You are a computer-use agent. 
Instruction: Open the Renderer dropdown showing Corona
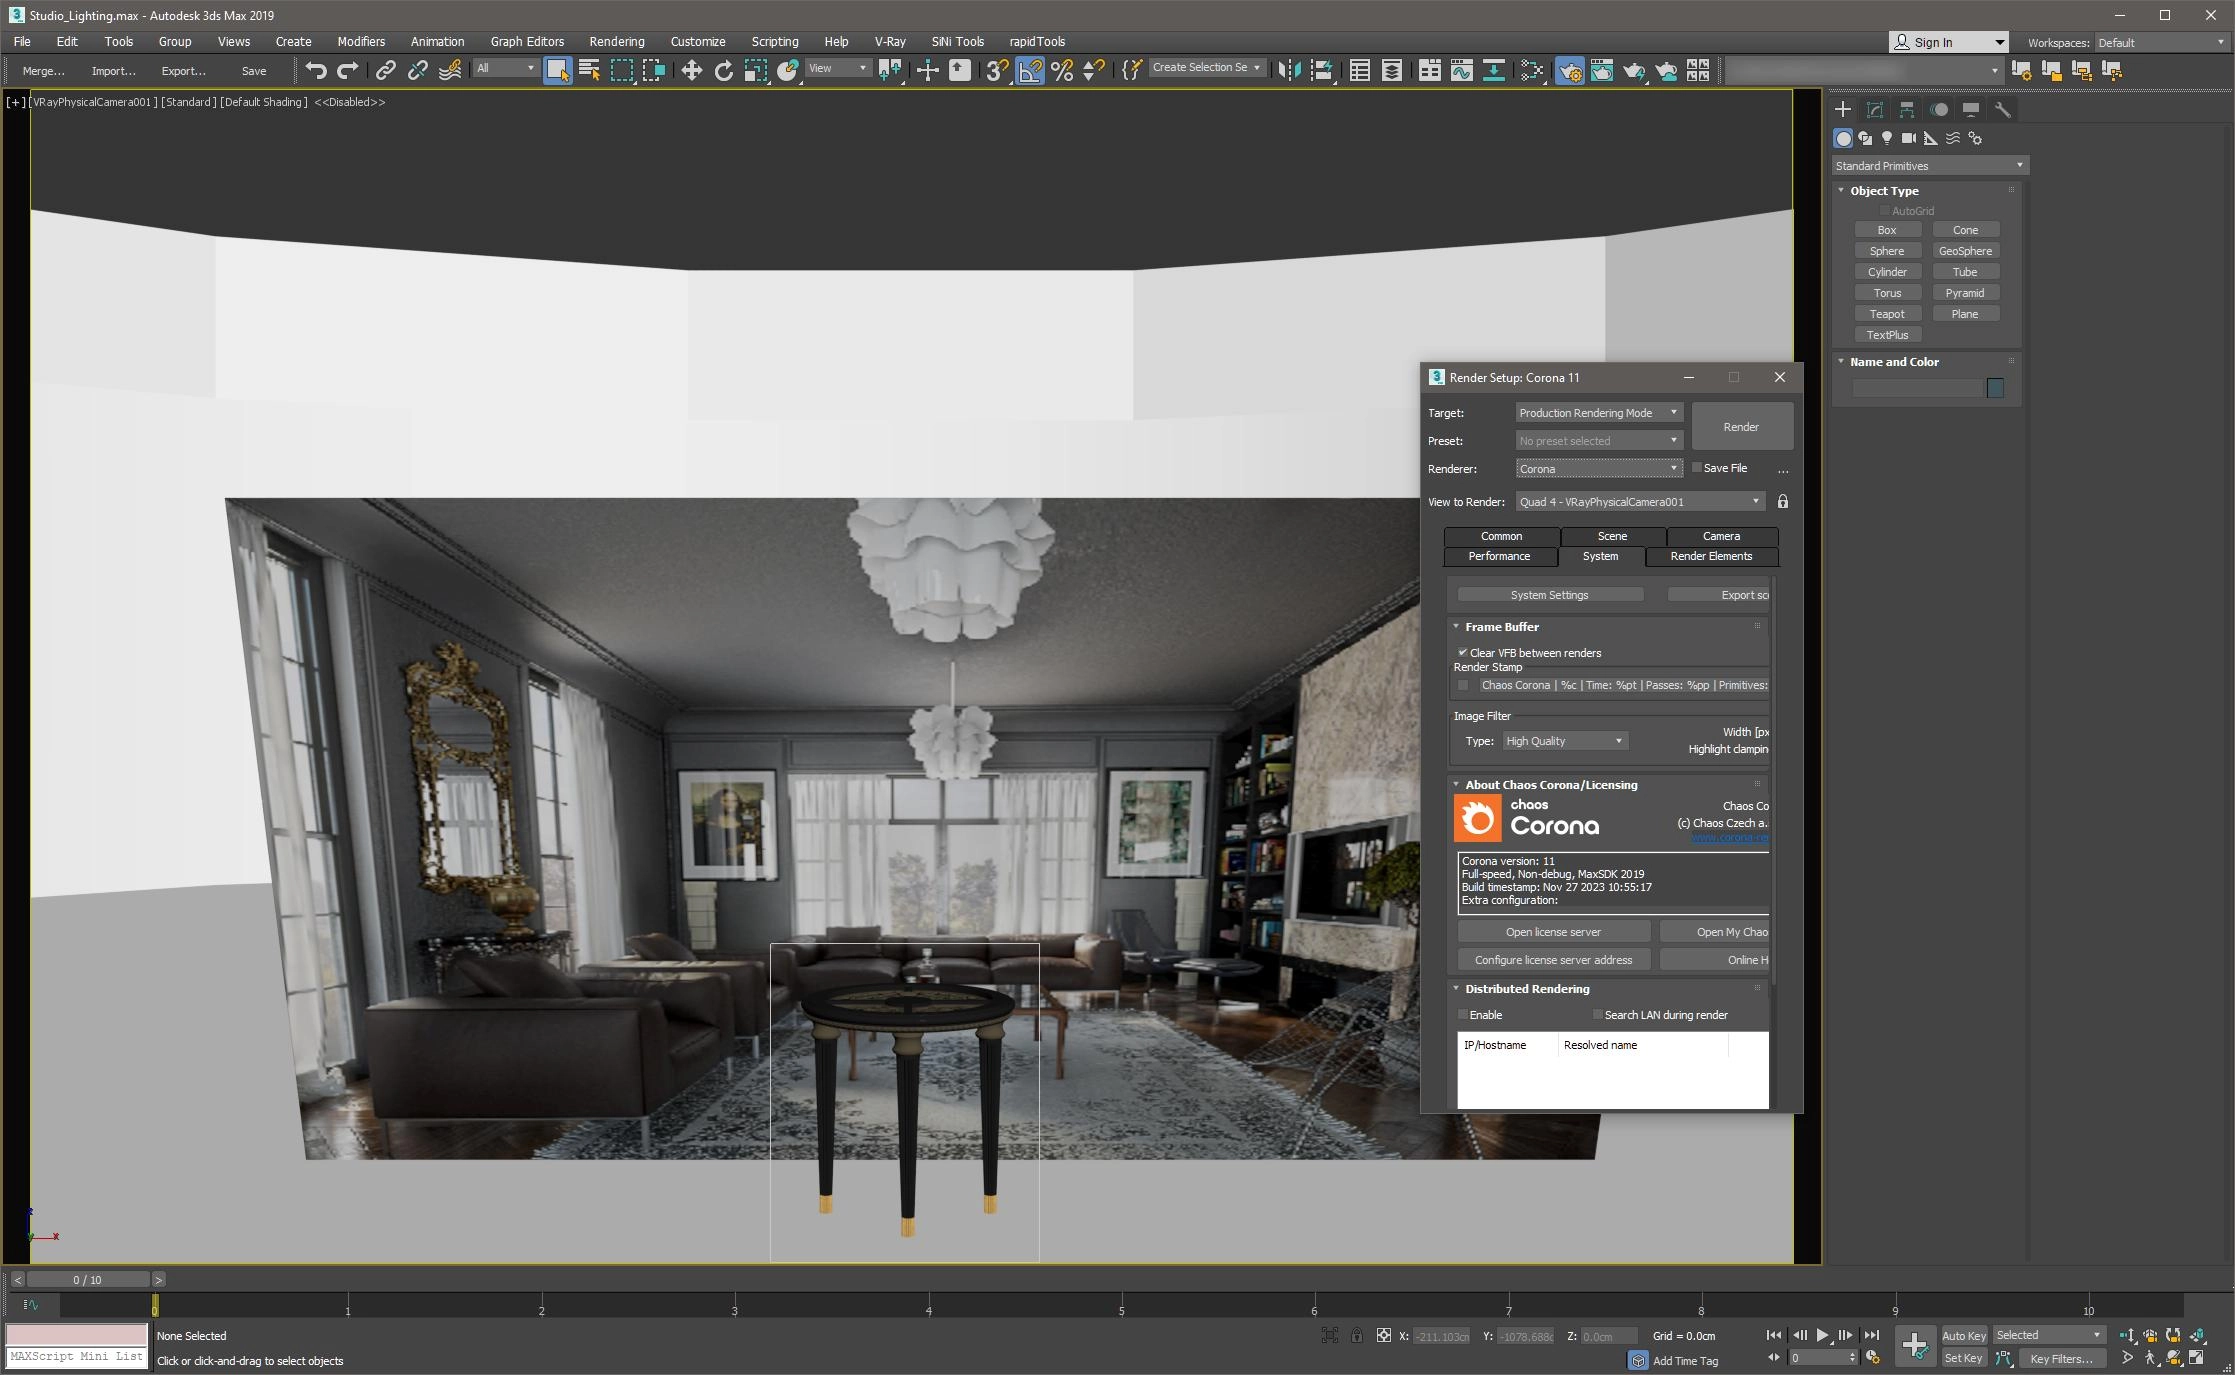[x=1599, y=468]
